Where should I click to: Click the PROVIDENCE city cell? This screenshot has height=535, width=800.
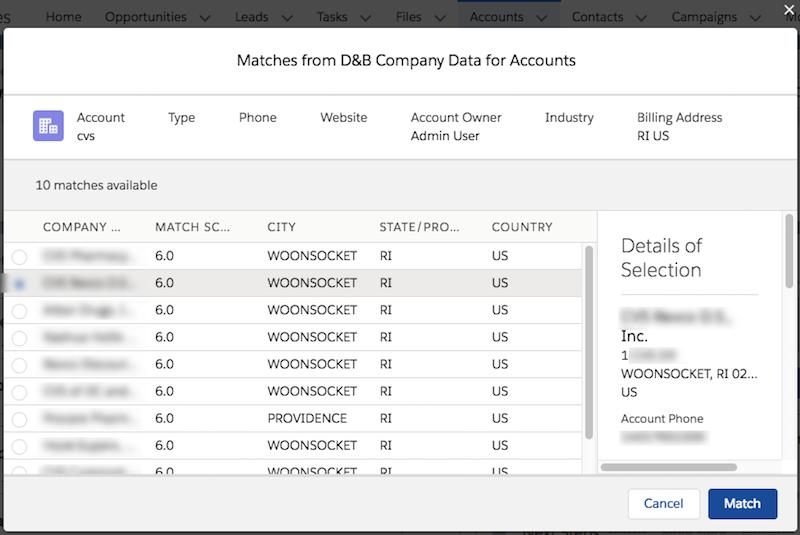(307, 418)
